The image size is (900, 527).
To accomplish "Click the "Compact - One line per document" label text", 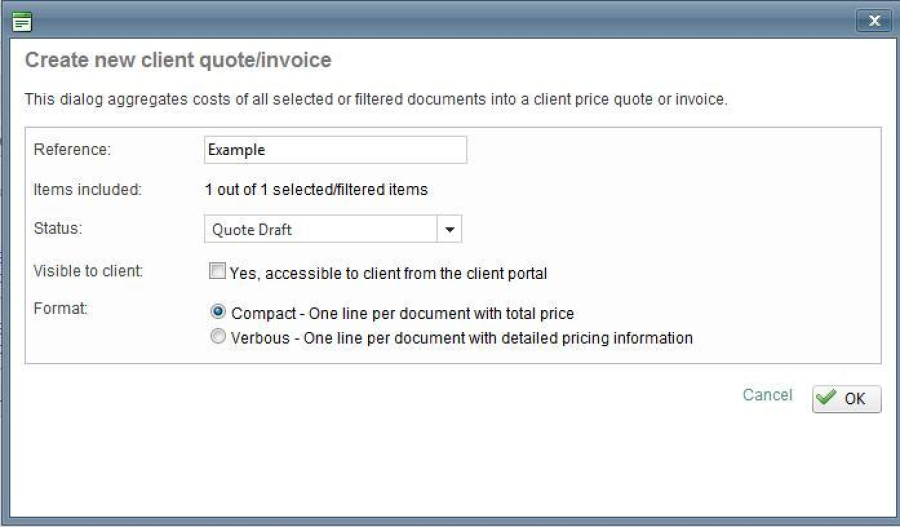I will click(x=403, y=313).
